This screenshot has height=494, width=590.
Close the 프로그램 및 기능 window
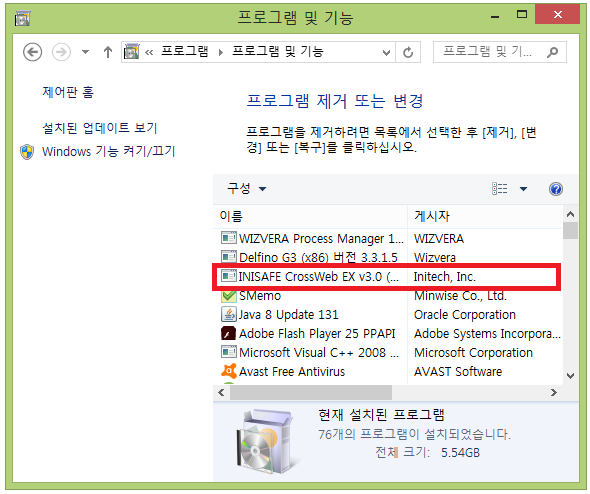[x=558, y=15]
